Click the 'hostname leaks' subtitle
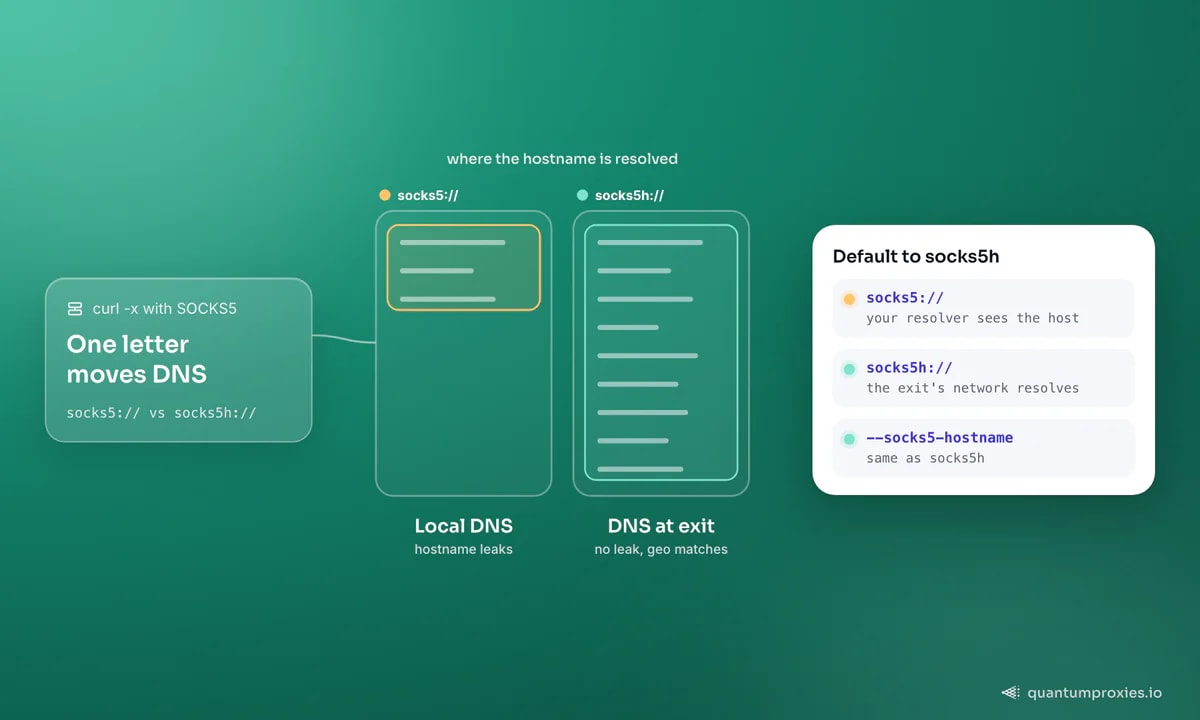 pos(463,549)
